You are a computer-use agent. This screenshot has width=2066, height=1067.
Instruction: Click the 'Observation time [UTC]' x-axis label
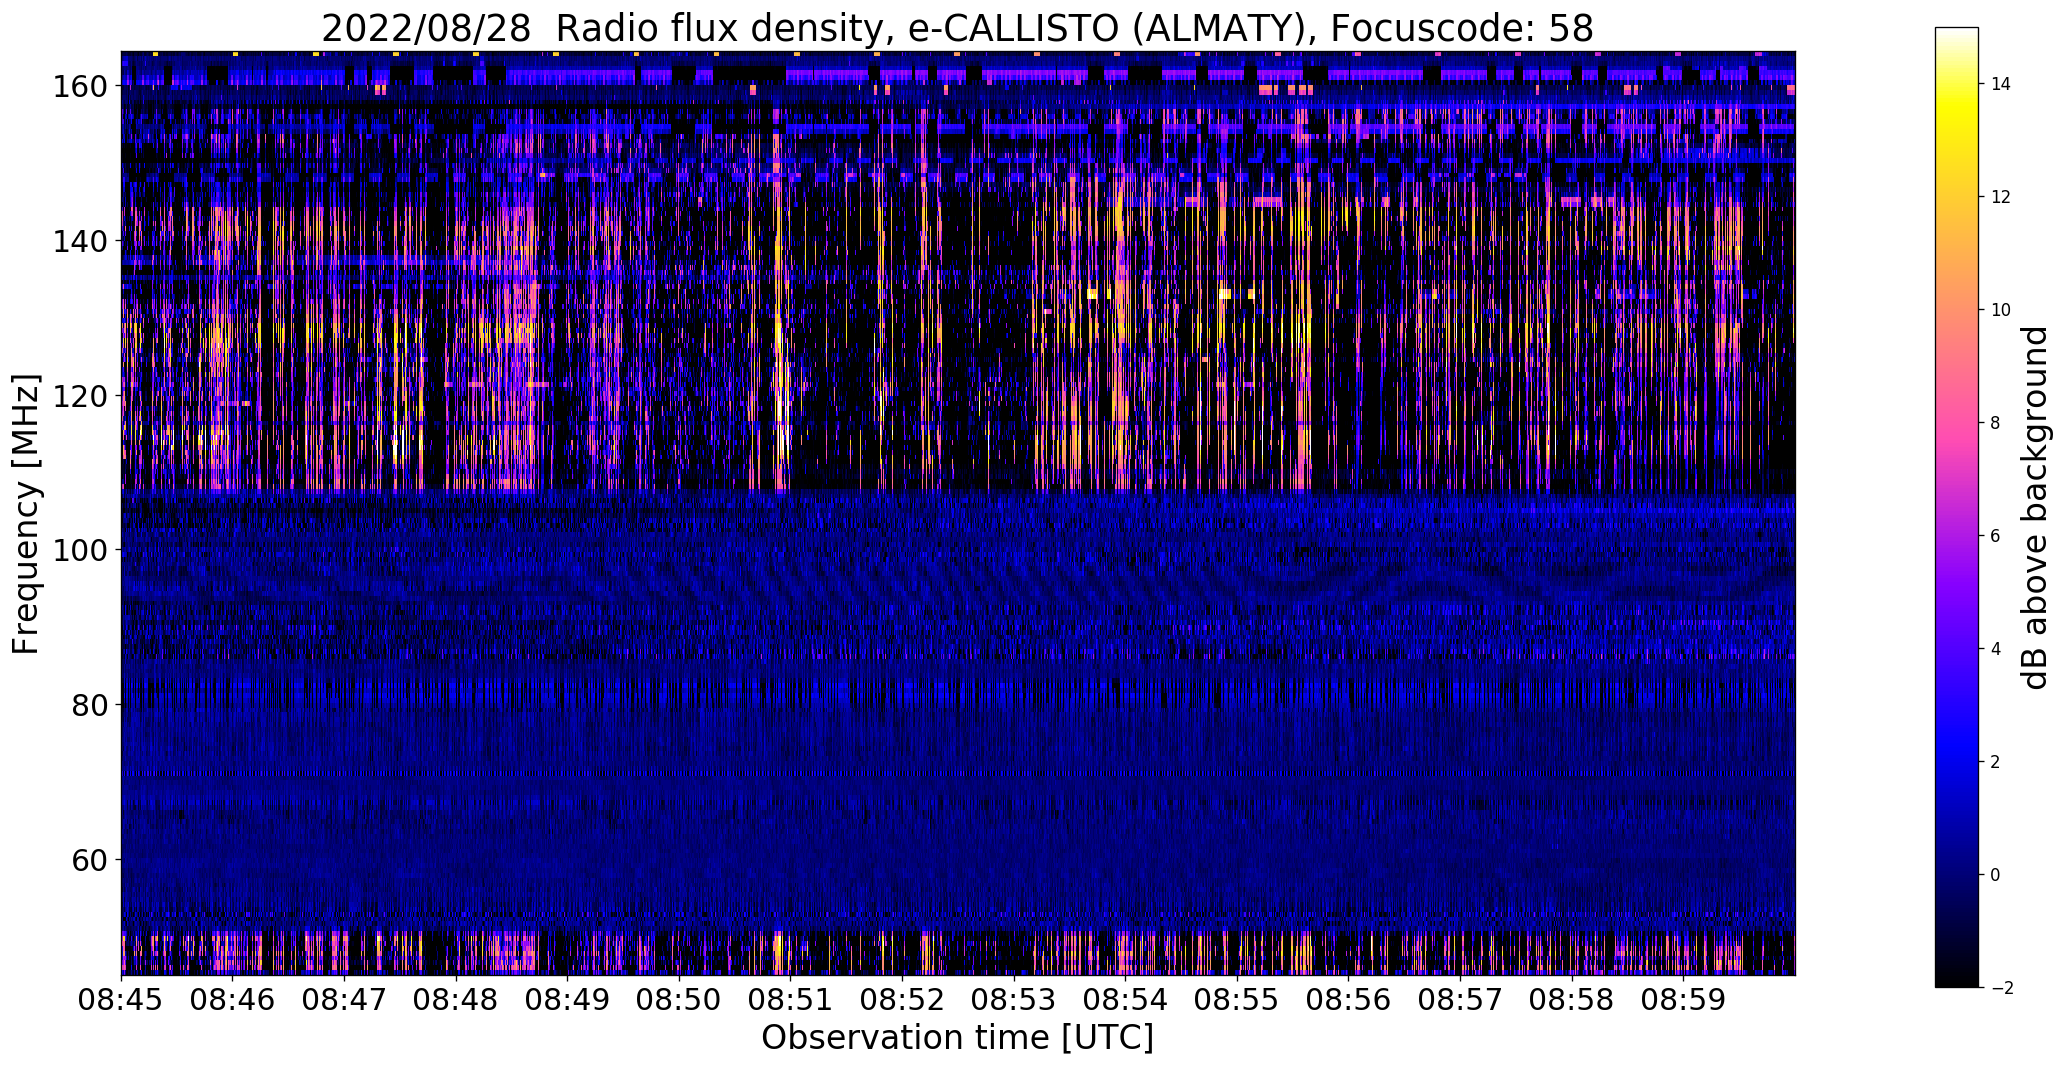click(957, 1038)
